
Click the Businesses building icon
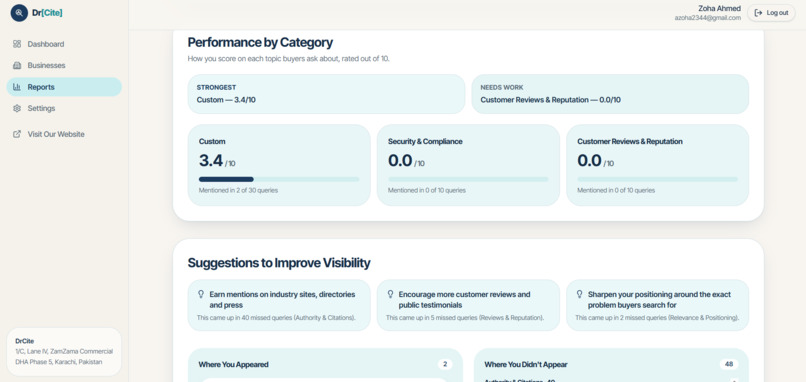click(x=17, y=65)
